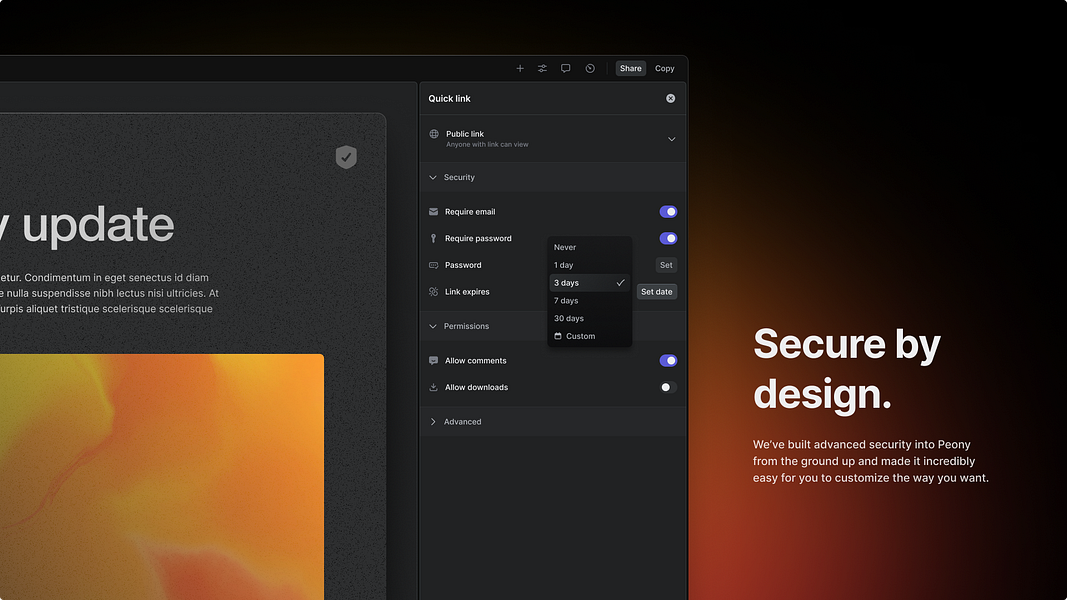This screenshot has height=600, width=1067.
Task: Close the Quick link panel
Action: point(671,99)
